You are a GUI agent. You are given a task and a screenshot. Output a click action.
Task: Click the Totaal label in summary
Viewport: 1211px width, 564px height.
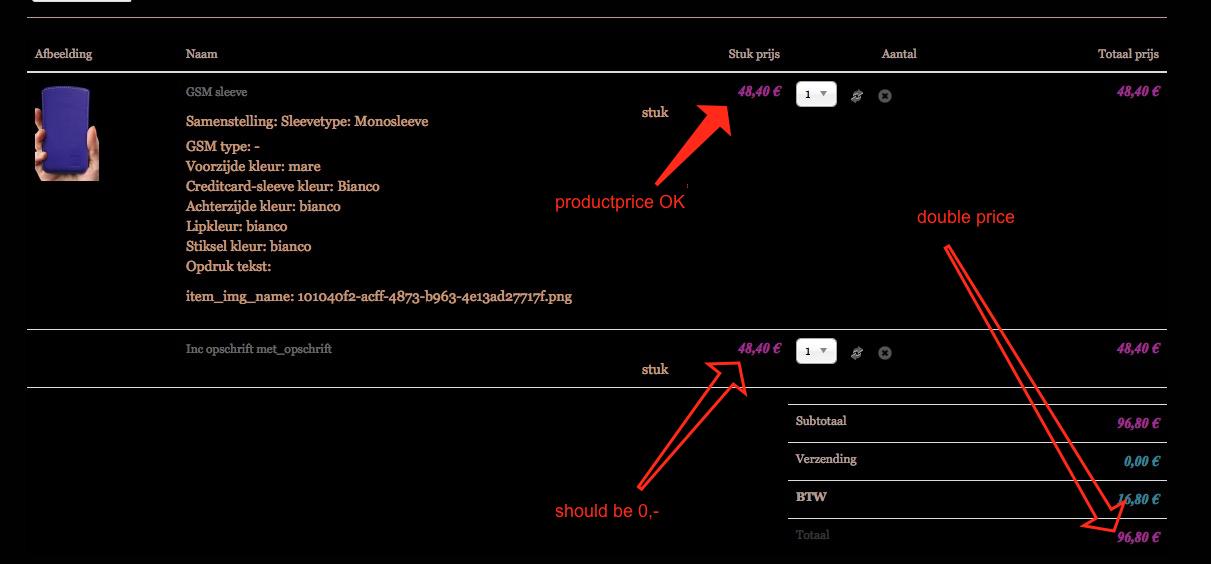(x=812, y=536)
